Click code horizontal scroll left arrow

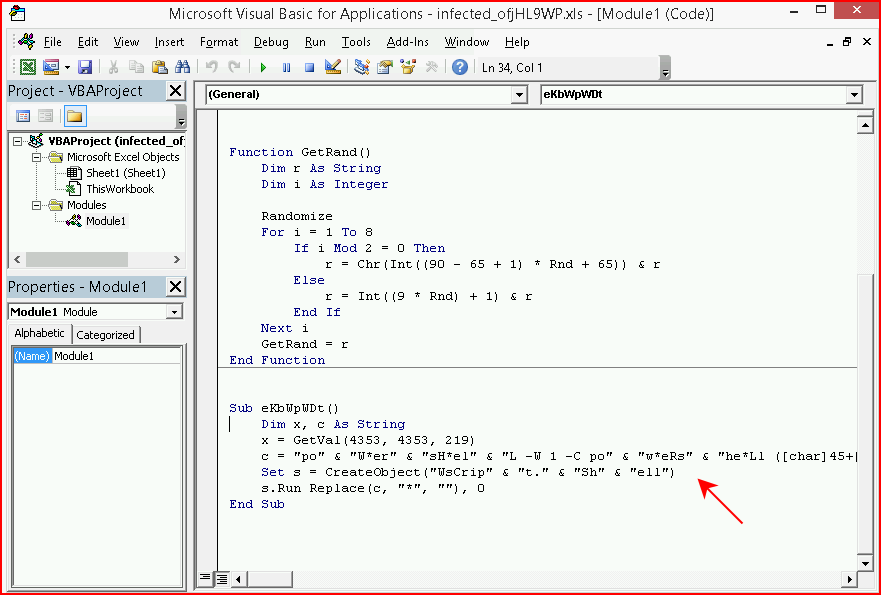(238, 579)
